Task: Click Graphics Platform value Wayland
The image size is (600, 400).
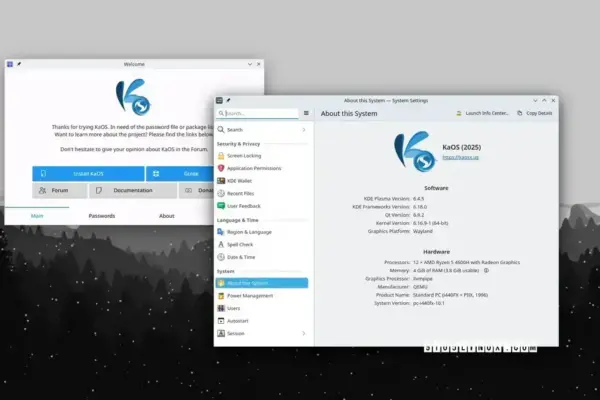Action: [x=423, y=231]
